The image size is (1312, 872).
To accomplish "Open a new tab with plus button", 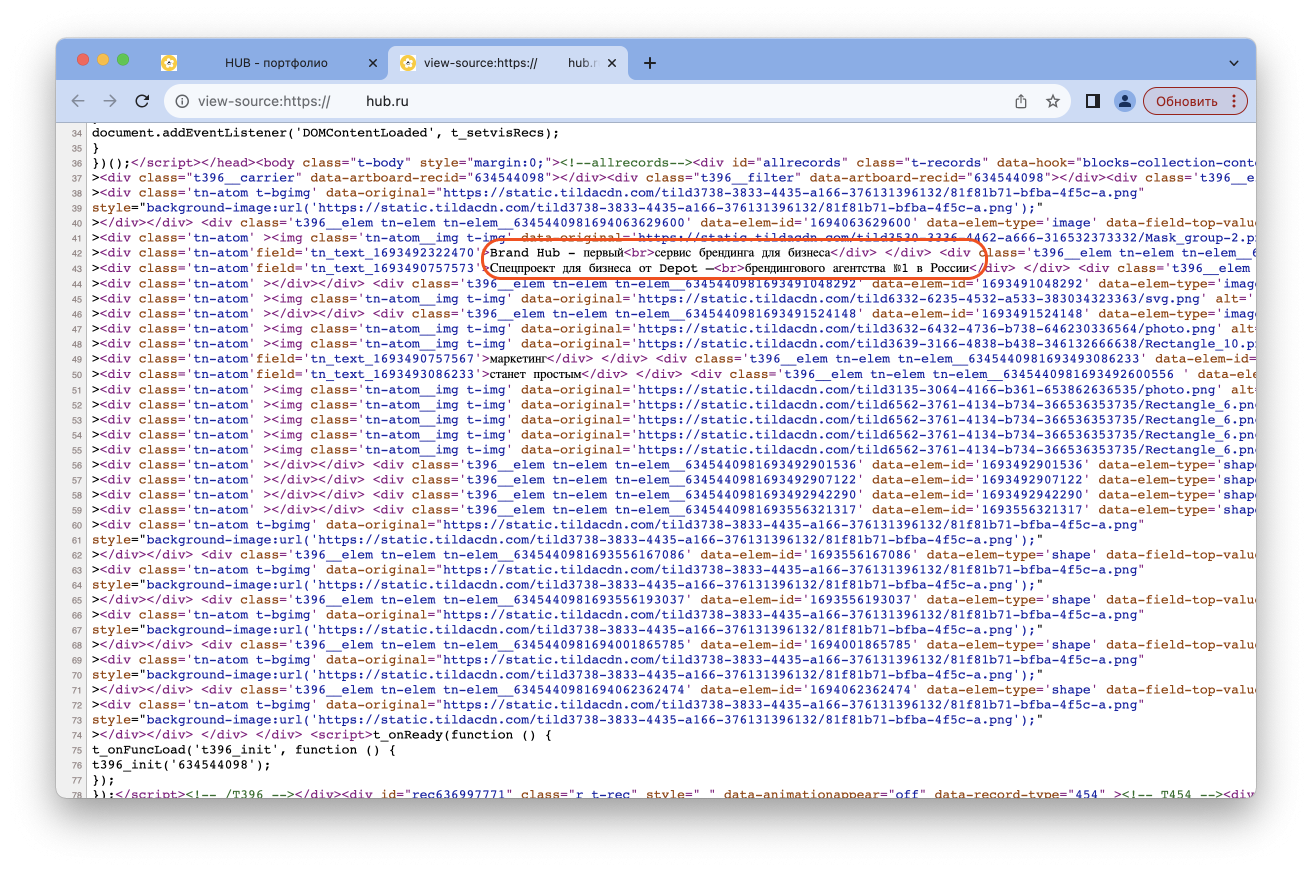I will tap(650, 63).
